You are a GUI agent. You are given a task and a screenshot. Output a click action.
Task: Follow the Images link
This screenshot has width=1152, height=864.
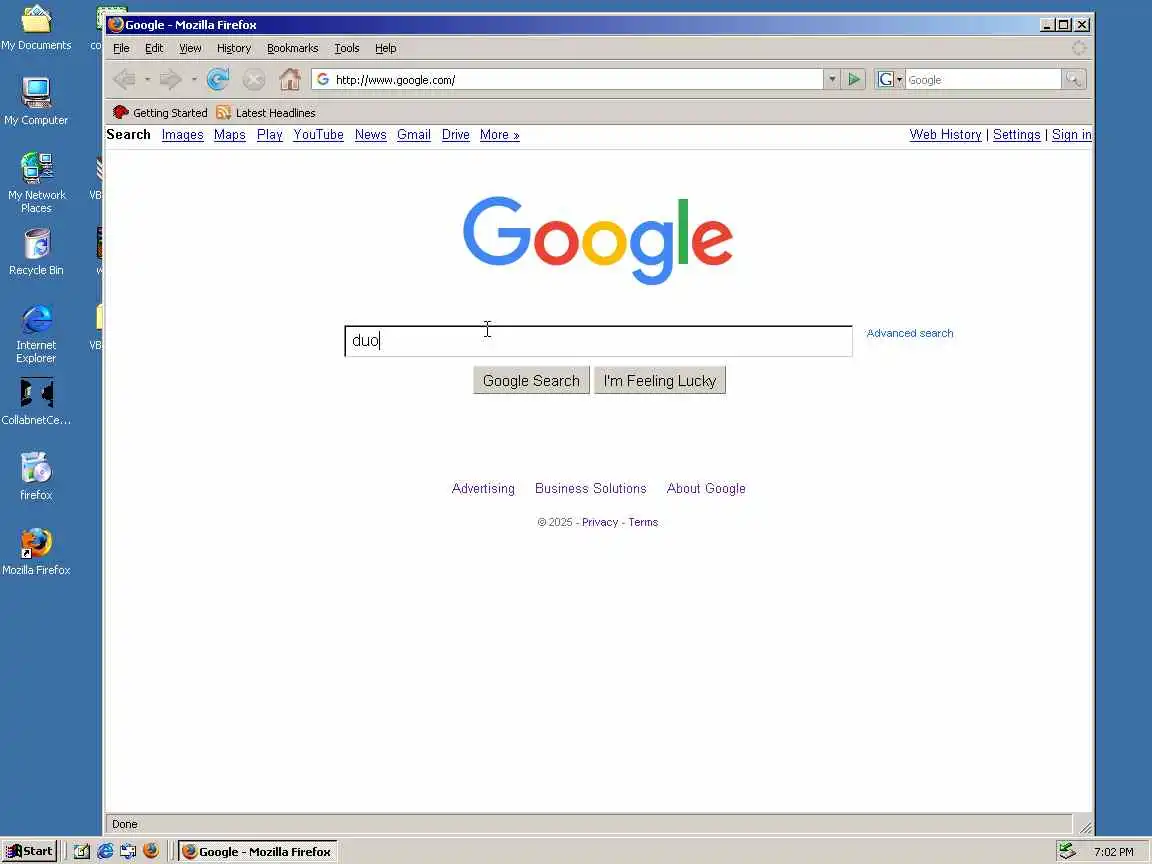[x=182, y=134]
